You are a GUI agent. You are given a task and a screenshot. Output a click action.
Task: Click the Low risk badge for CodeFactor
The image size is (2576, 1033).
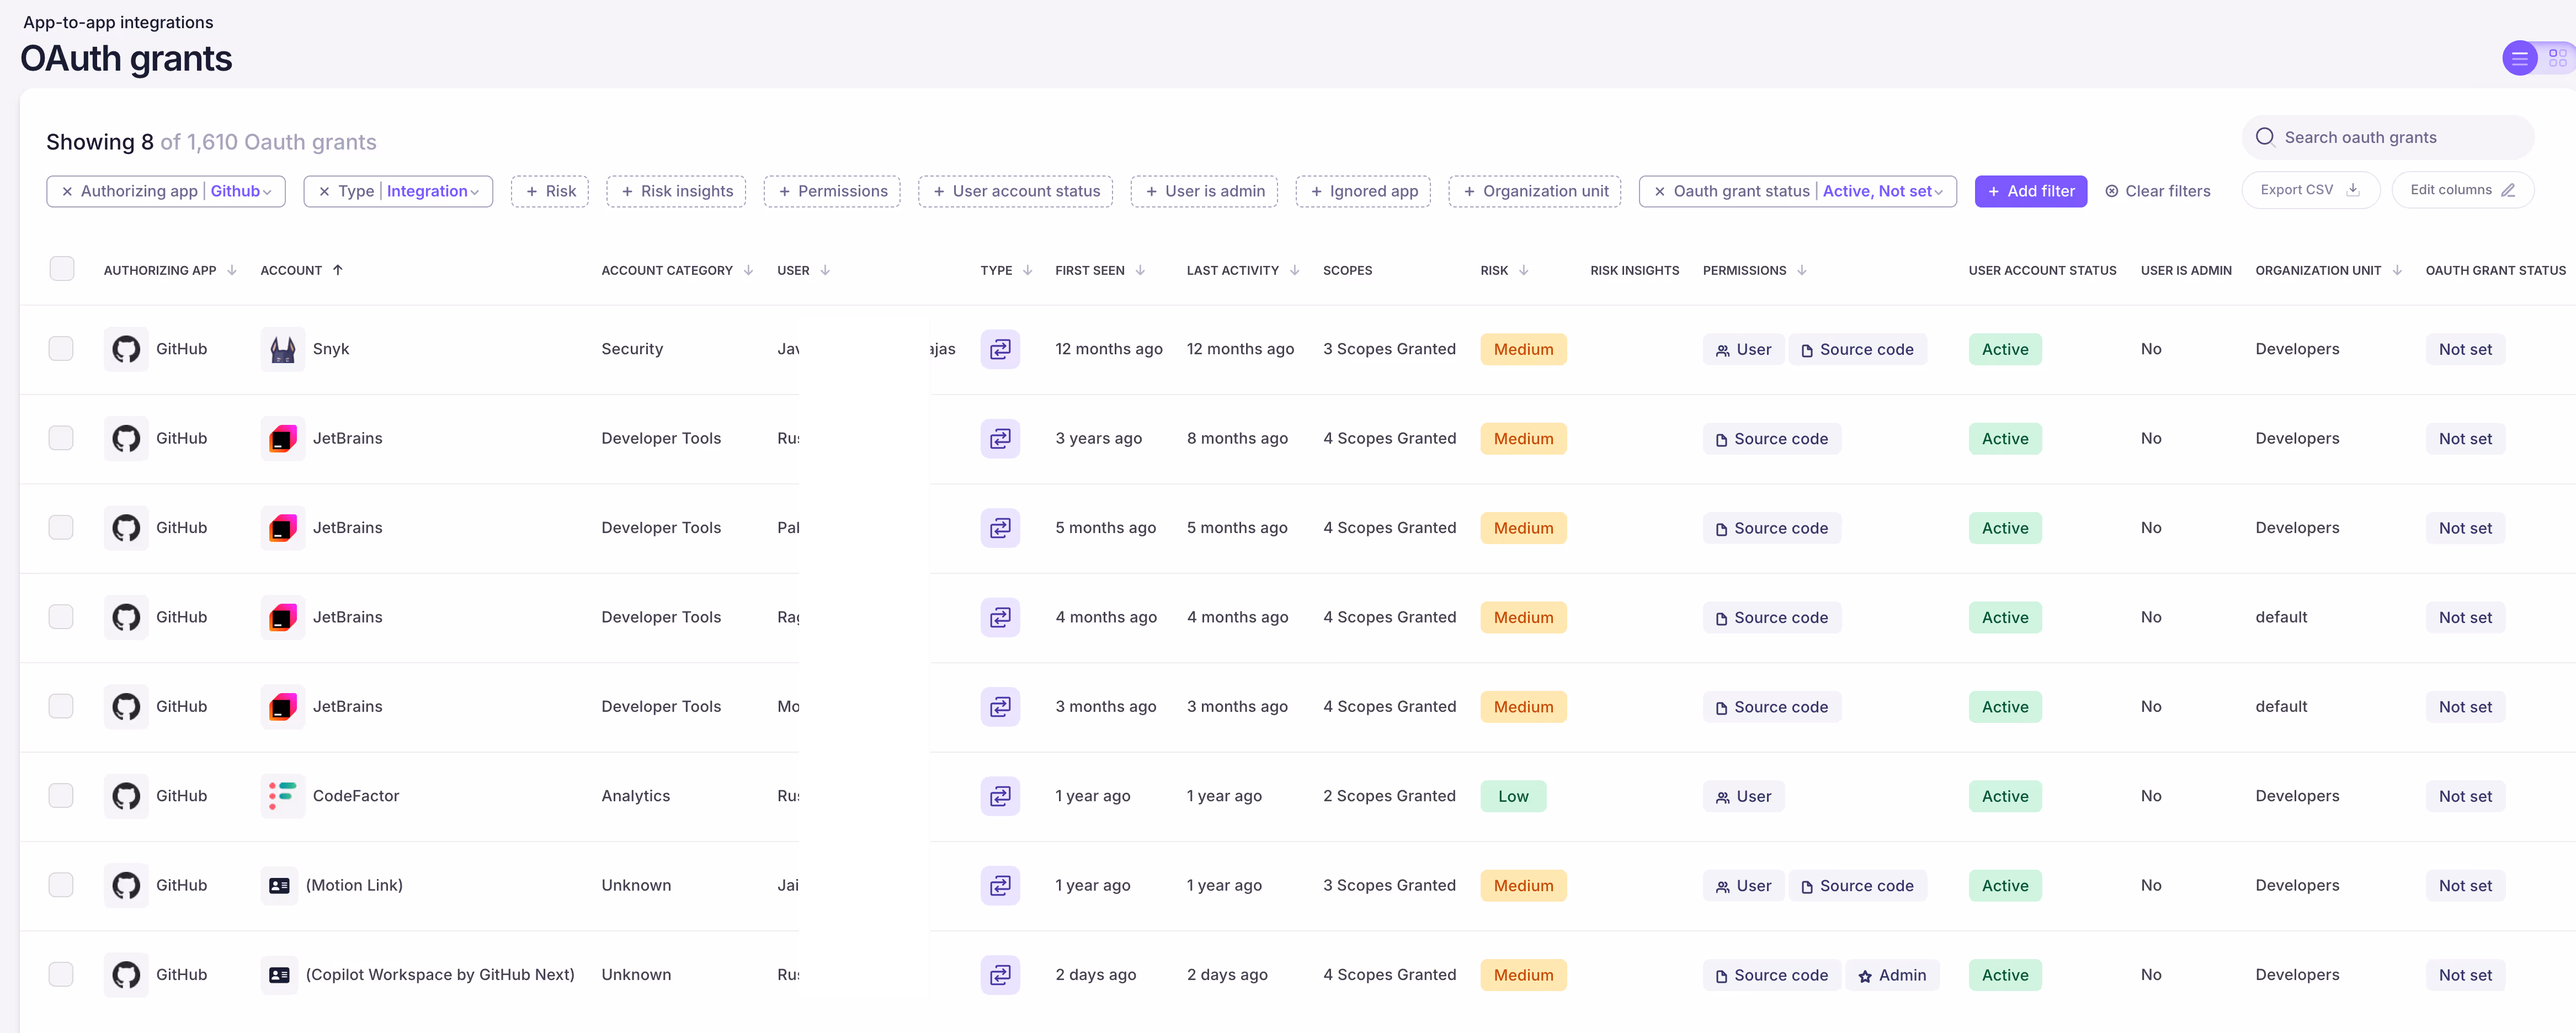1513,796
